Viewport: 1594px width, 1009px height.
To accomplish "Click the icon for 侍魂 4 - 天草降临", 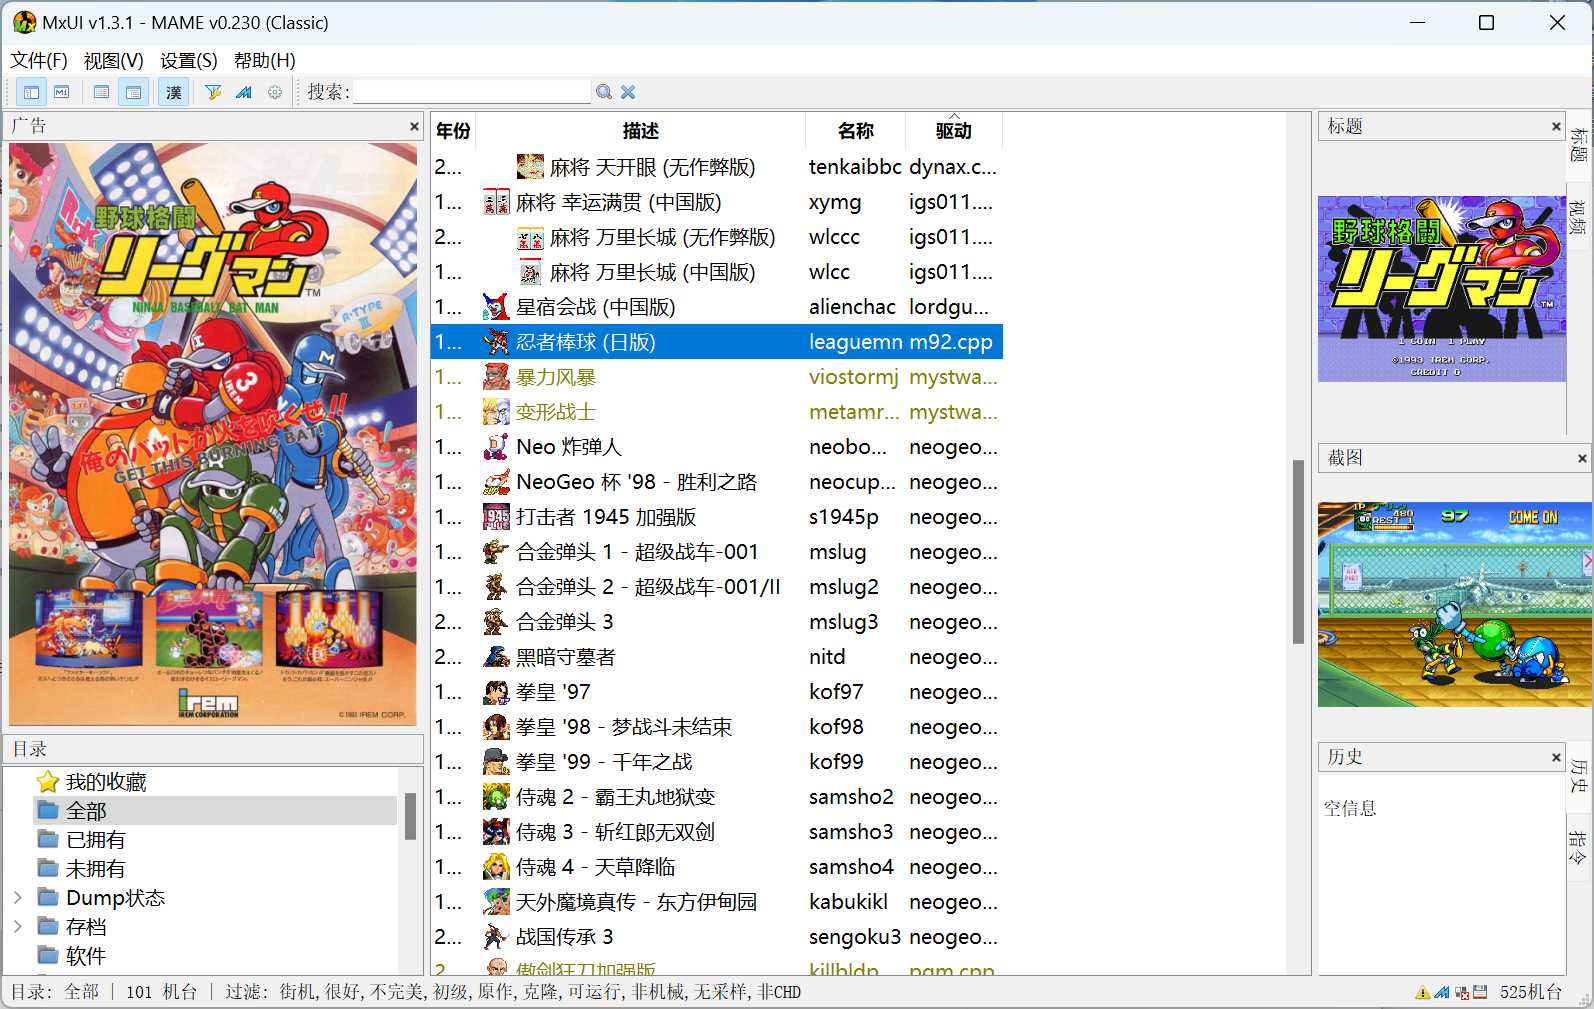I will pos(496,867).
